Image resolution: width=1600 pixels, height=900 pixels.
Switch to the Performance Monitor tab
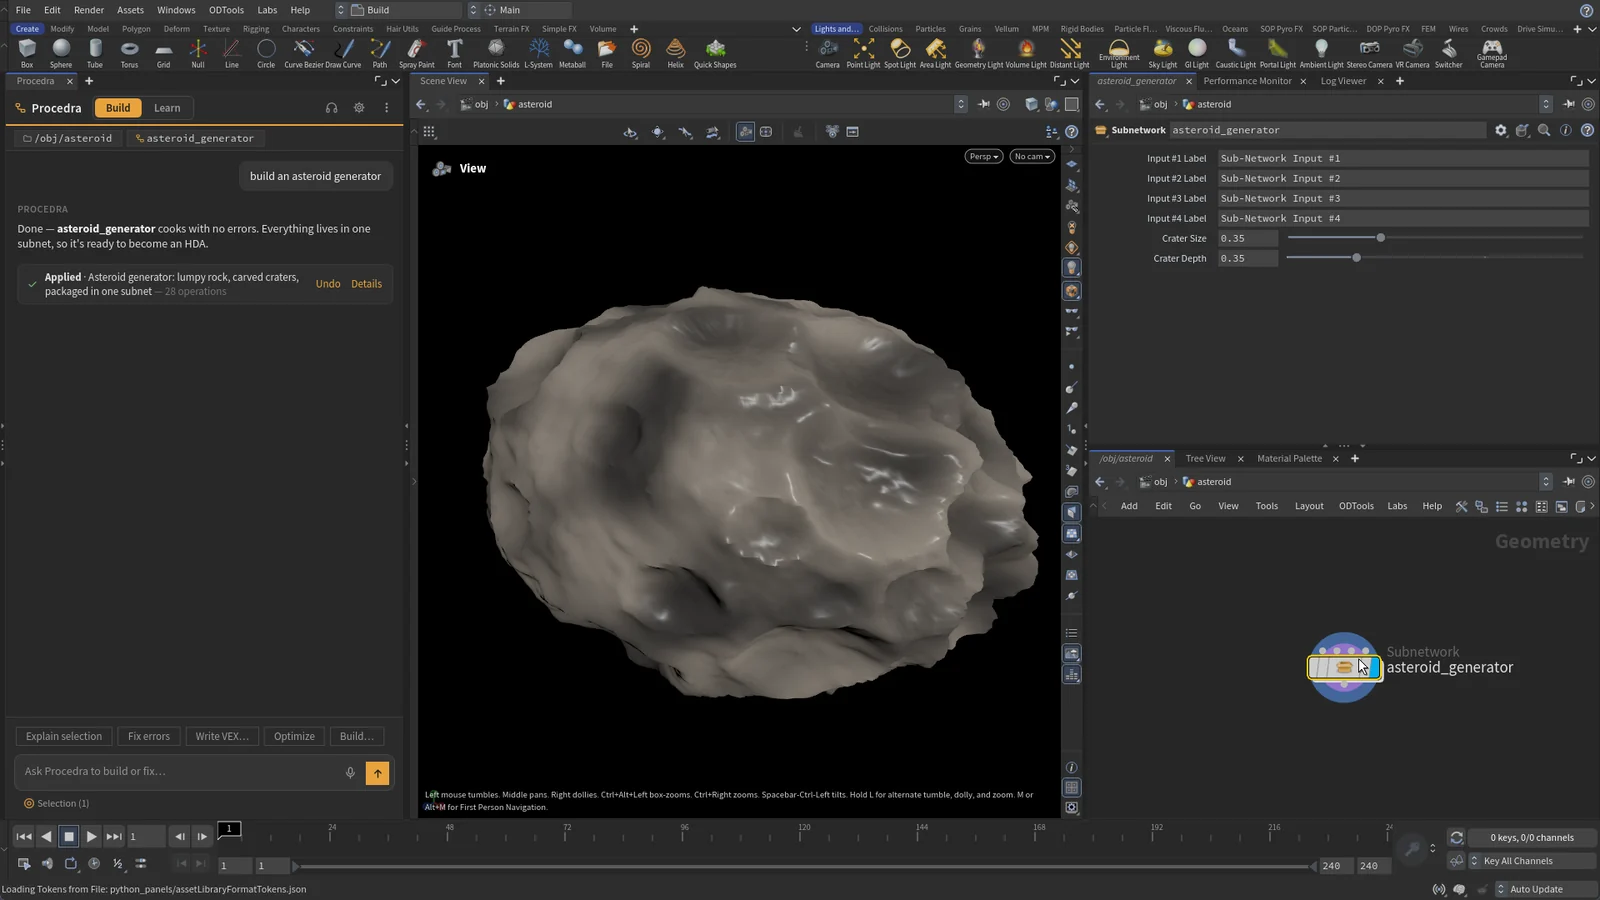pos(1247,81)
